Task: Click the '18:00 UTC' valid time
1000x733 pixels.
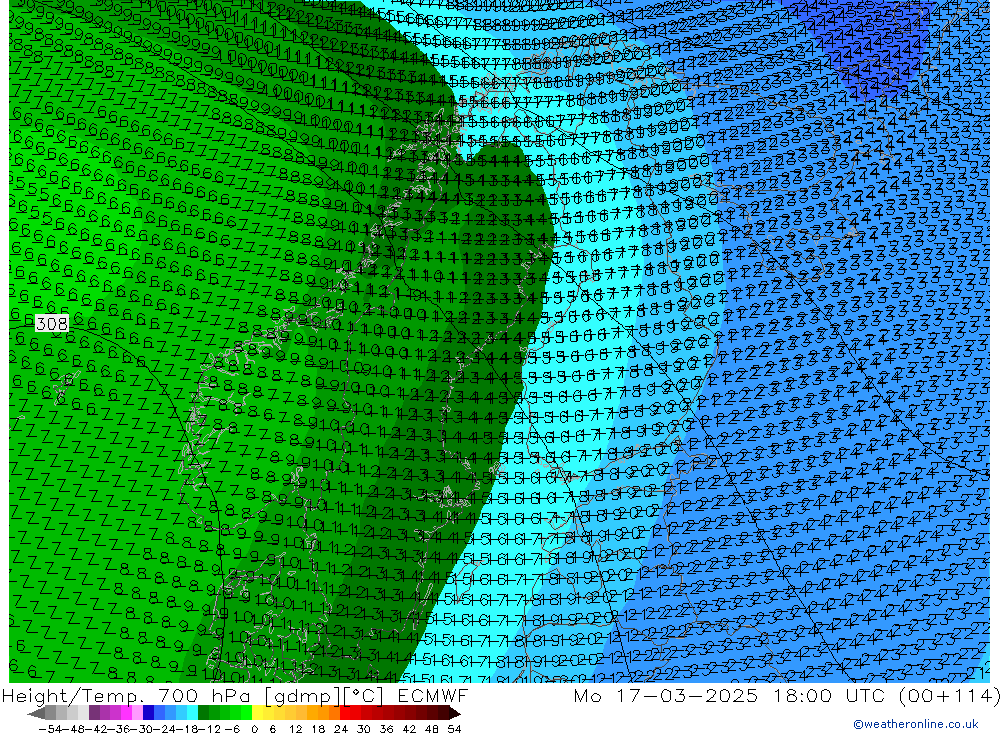Action: pos(832,695)
